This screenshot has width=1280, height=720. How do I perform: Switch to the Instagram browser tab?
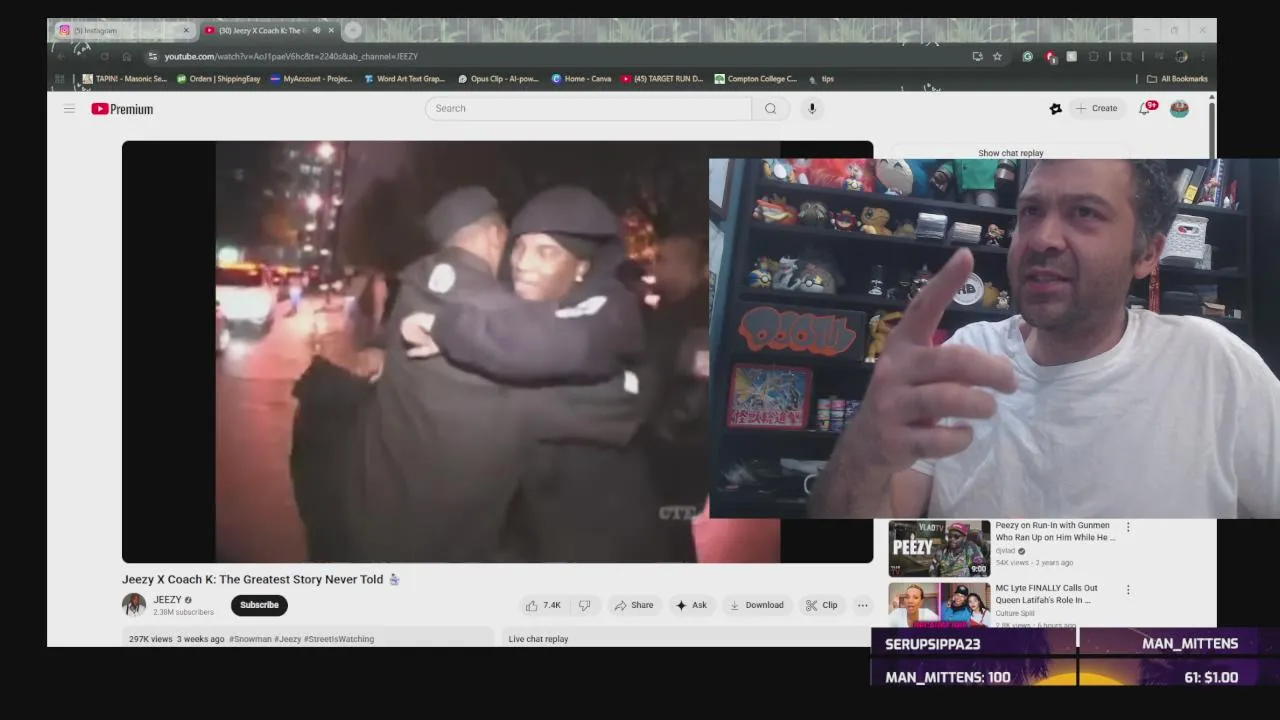click(x=120, y=30)
